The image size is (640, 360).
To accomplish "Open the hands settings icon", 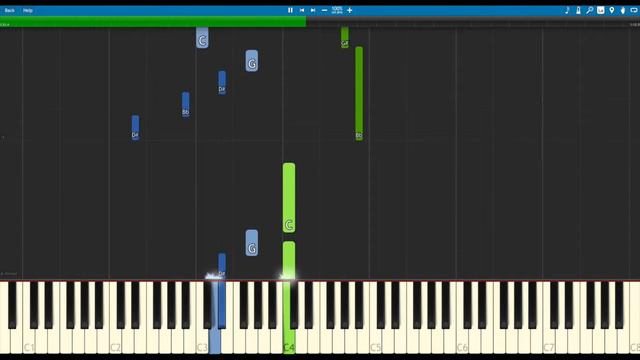I will pos(623,10).
